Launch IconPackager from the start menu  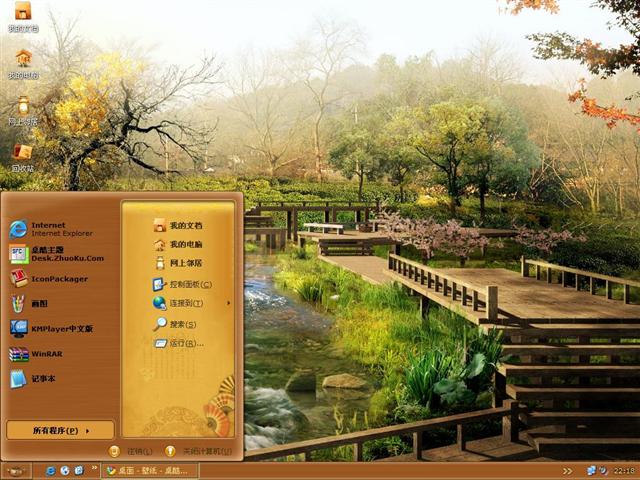[48, 279]
